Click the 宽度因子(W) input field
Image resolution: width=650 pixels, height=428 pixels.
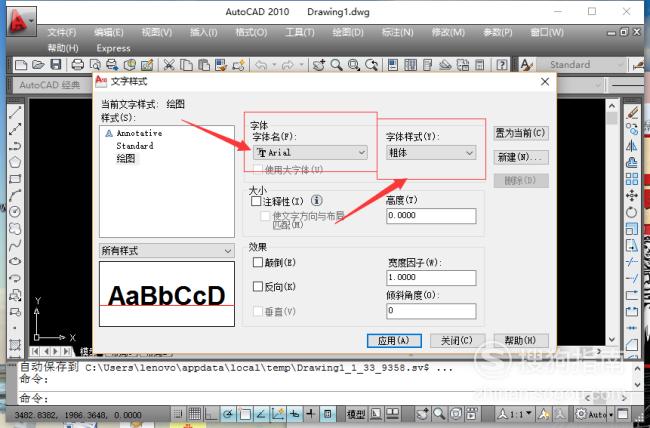431,277
